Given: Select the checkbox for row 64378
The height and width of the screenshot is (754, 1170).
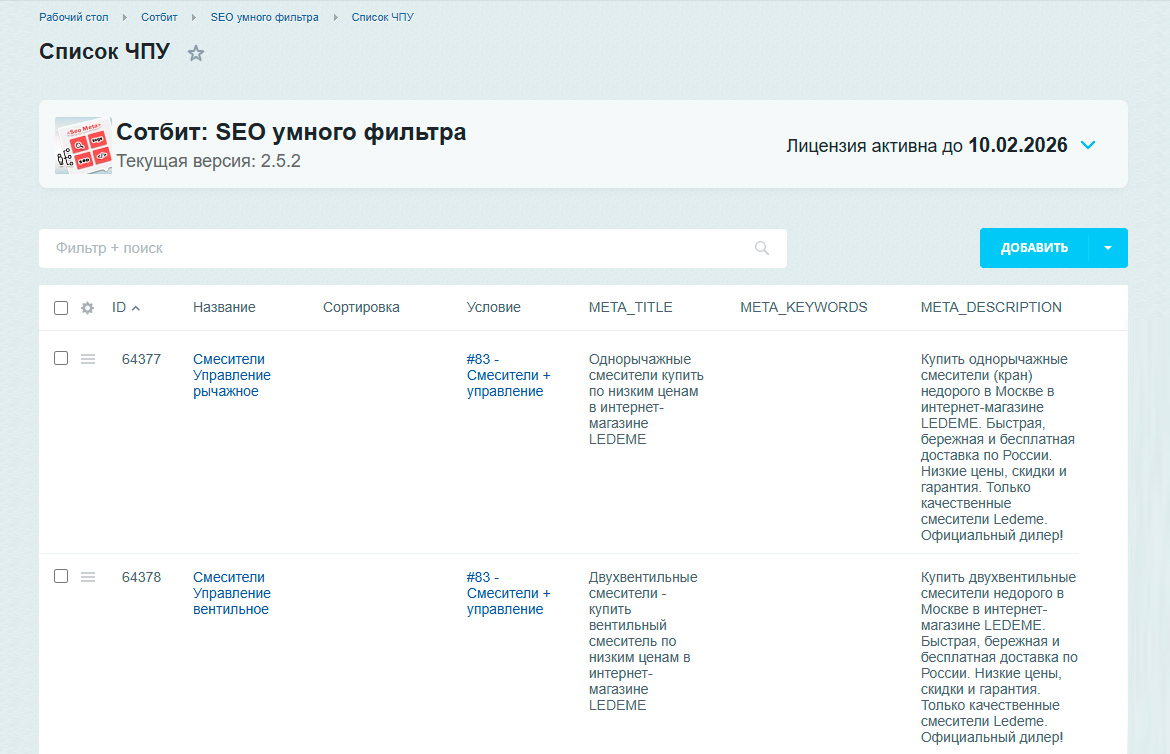Looking at the screenshot, I should pyautogui.click(x=61, y=576).
